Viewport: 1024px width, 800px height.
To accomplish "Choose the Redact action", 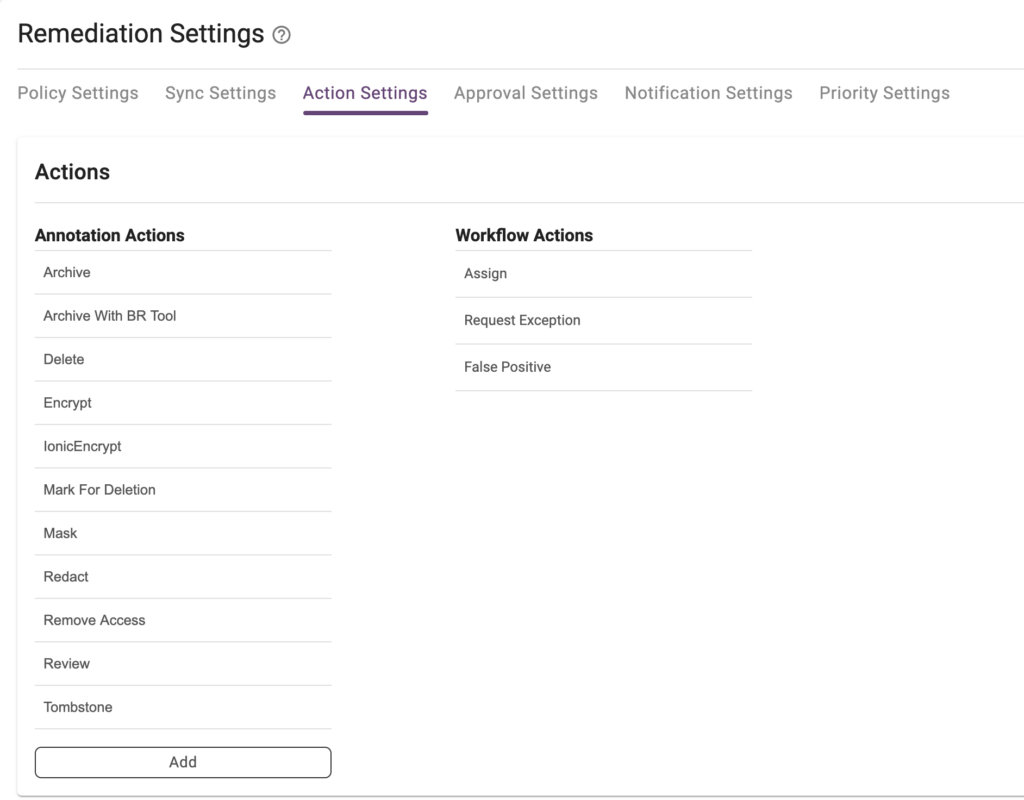I will 183,577.
